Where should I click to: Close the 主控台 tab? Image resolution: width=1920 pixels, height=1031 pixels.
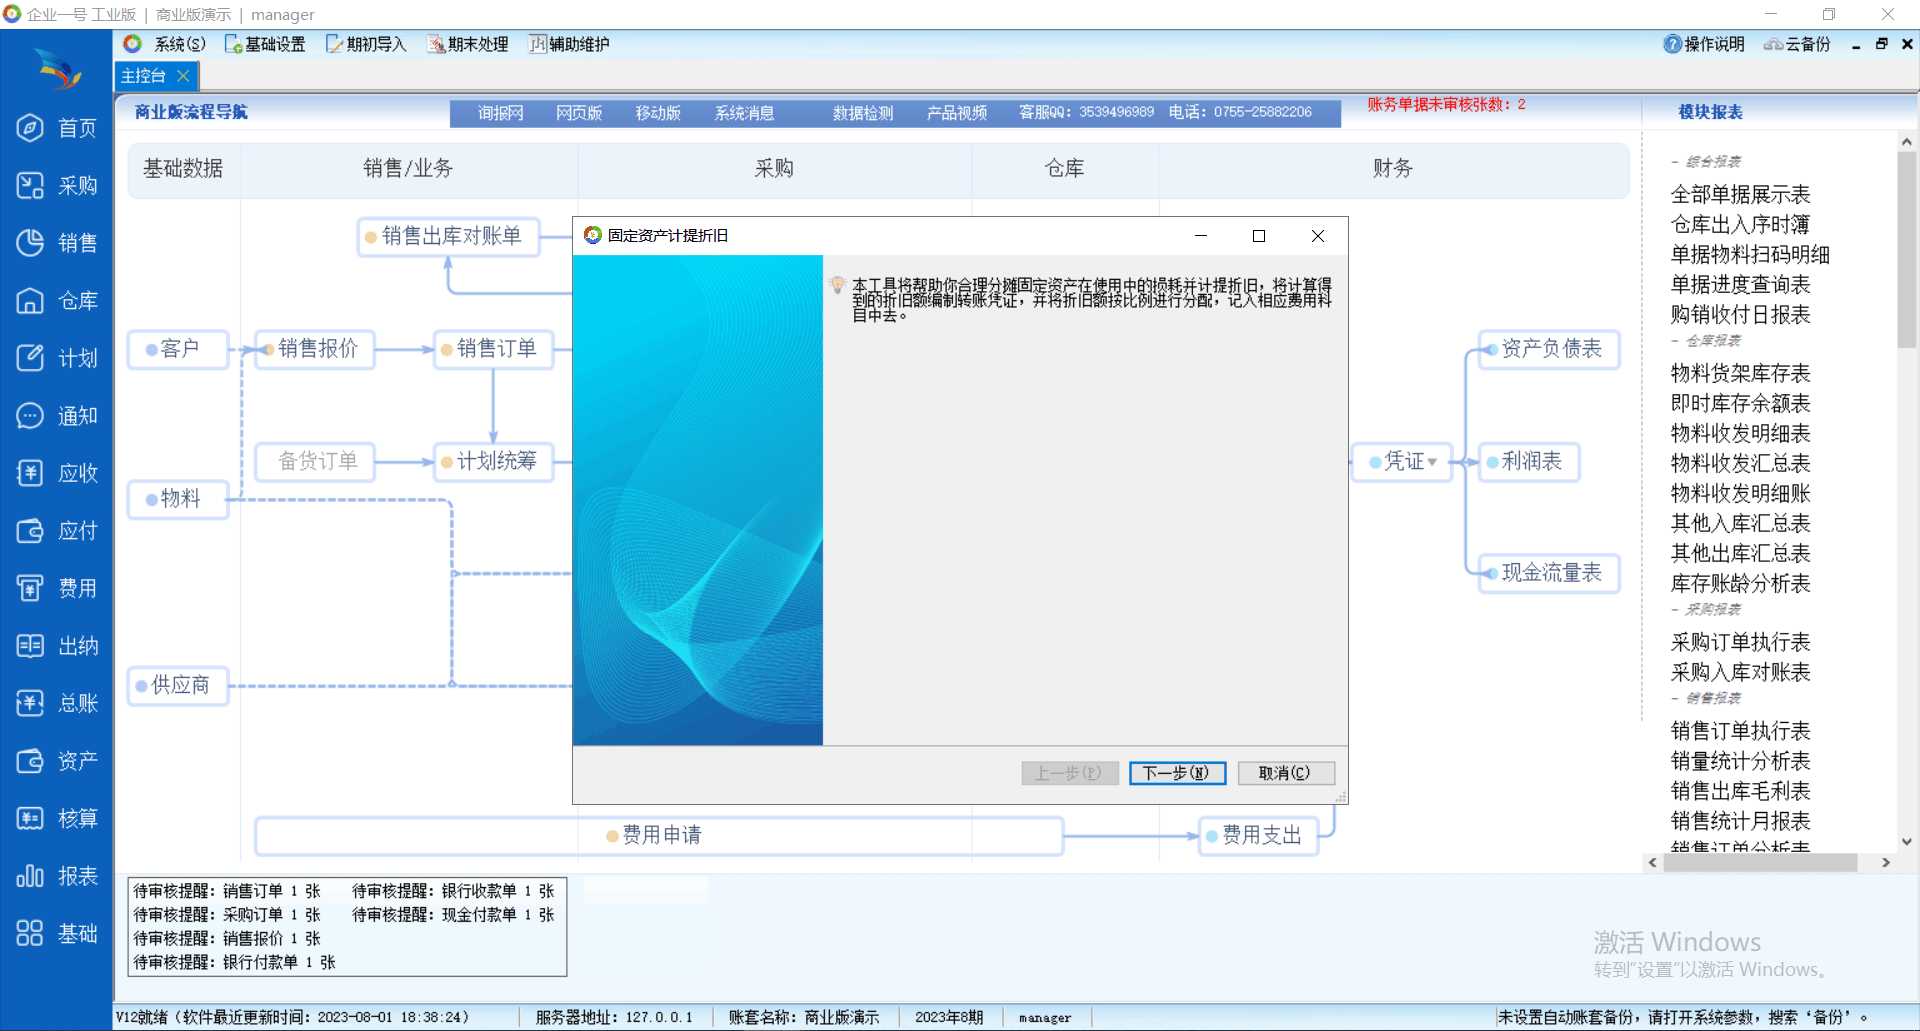(183, 76)
